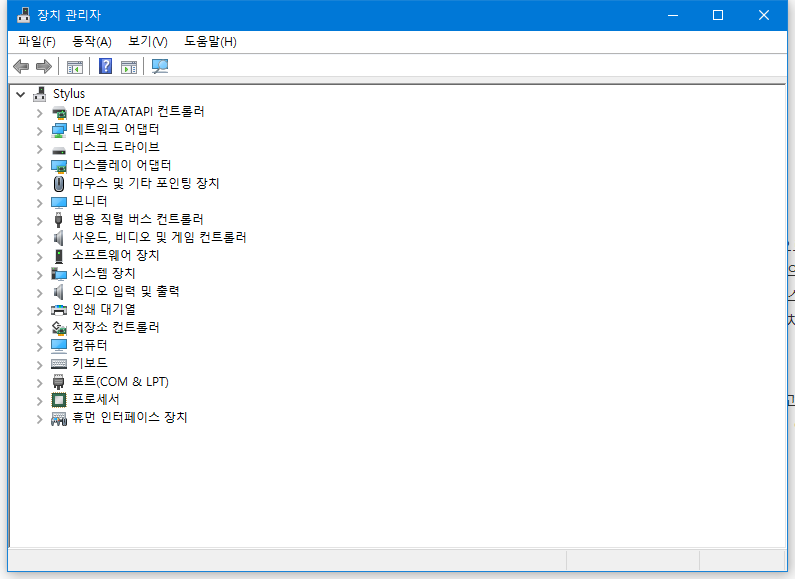Expand 오디오 입력 및 출력 node
795x579 pixels.
tap(40, 293)
